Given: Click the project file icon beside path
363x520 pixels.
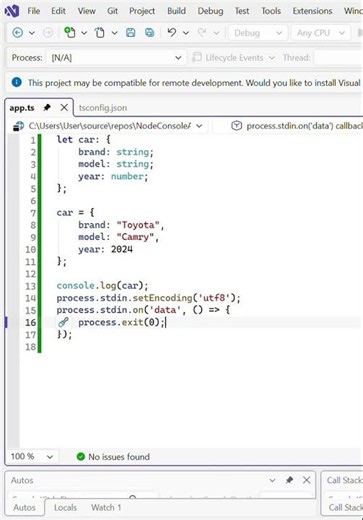Looking at the screenshot, I should pyautogui.click(x=18, y=126).
